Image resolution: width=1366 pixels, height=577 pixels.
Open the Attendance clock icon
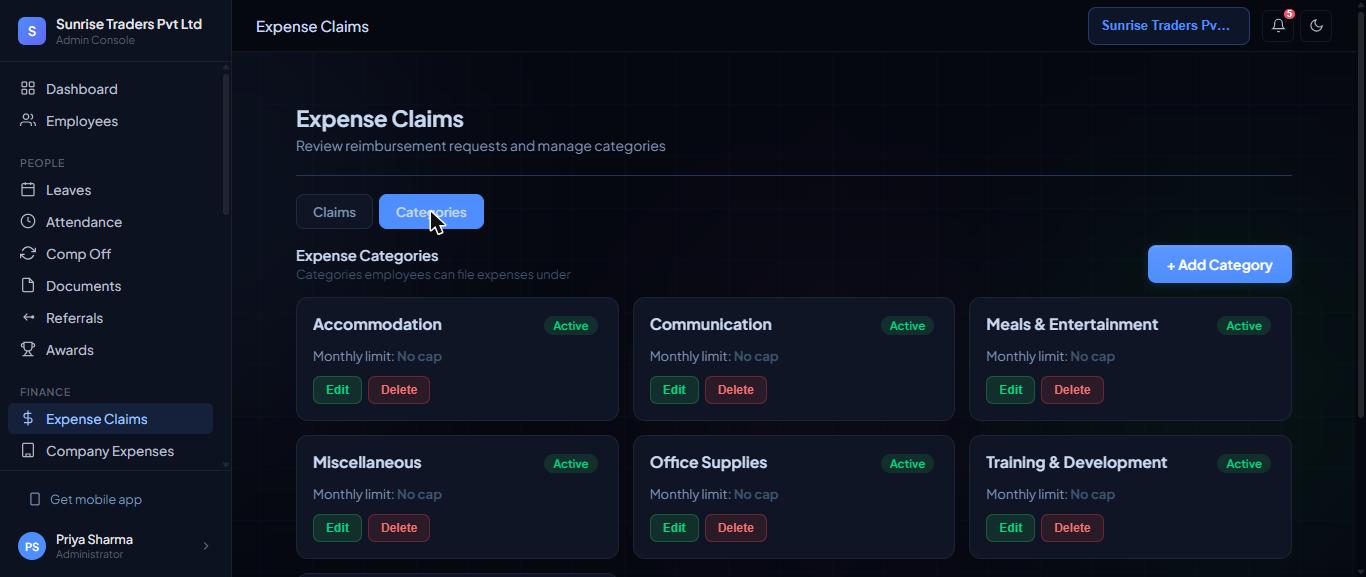[x=28, y=222]
